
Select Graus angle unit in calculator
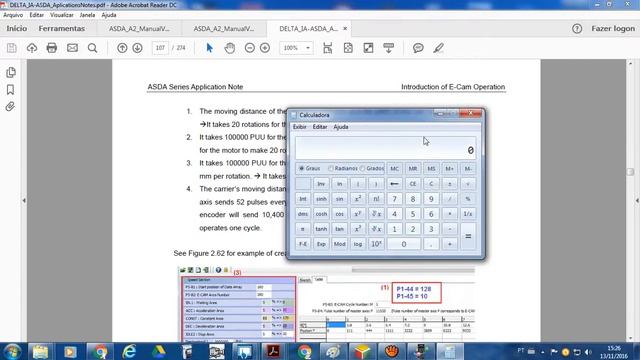point(309,168)
